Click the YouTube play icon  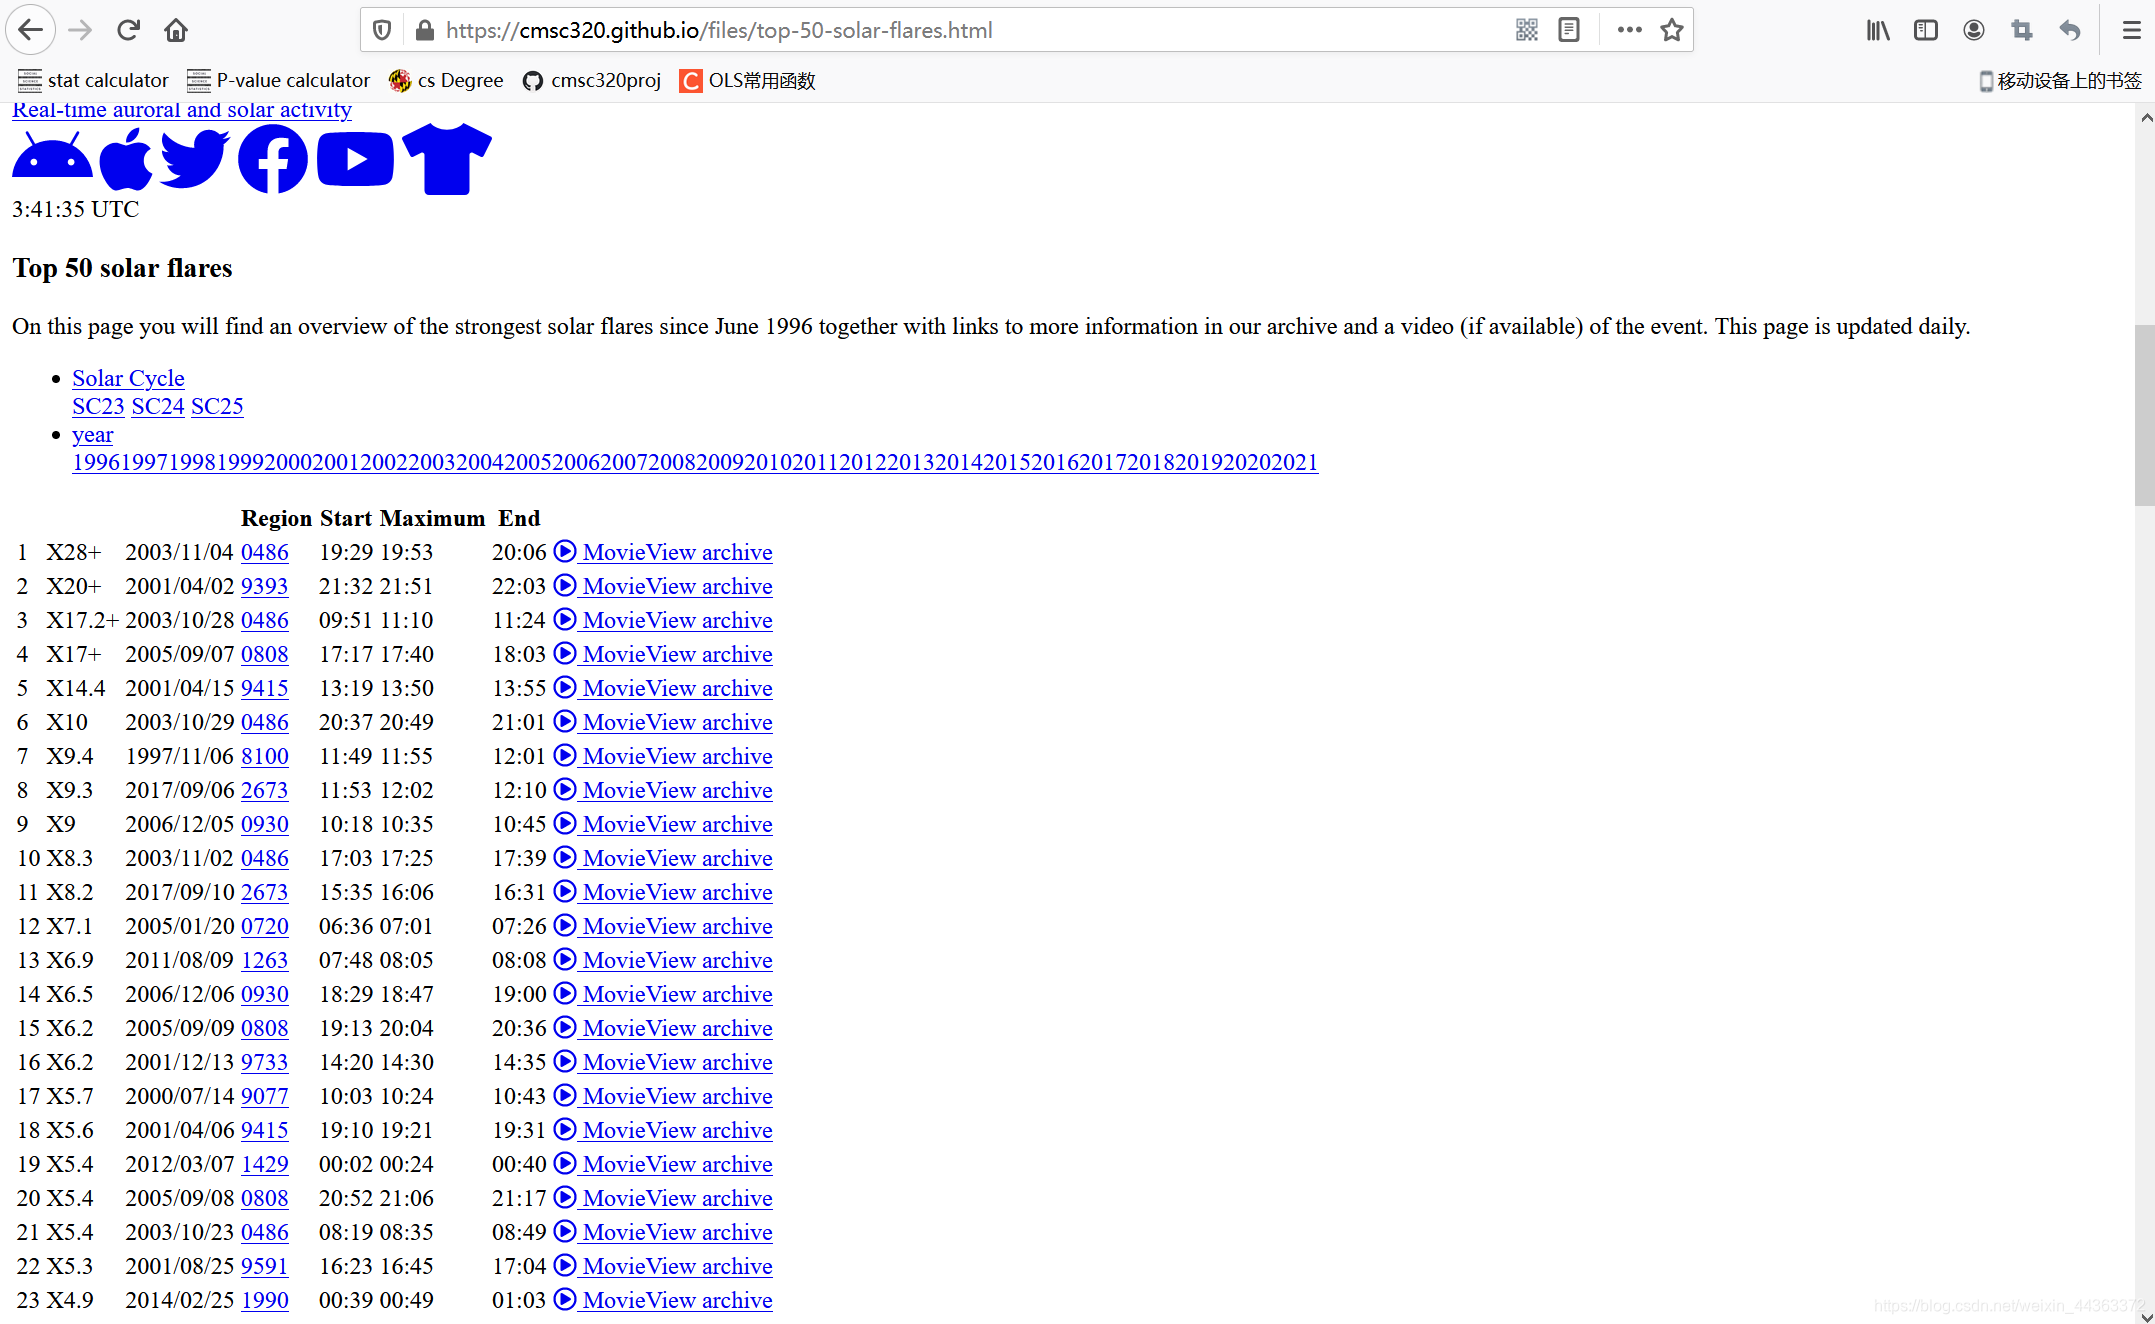pos(355,158)
